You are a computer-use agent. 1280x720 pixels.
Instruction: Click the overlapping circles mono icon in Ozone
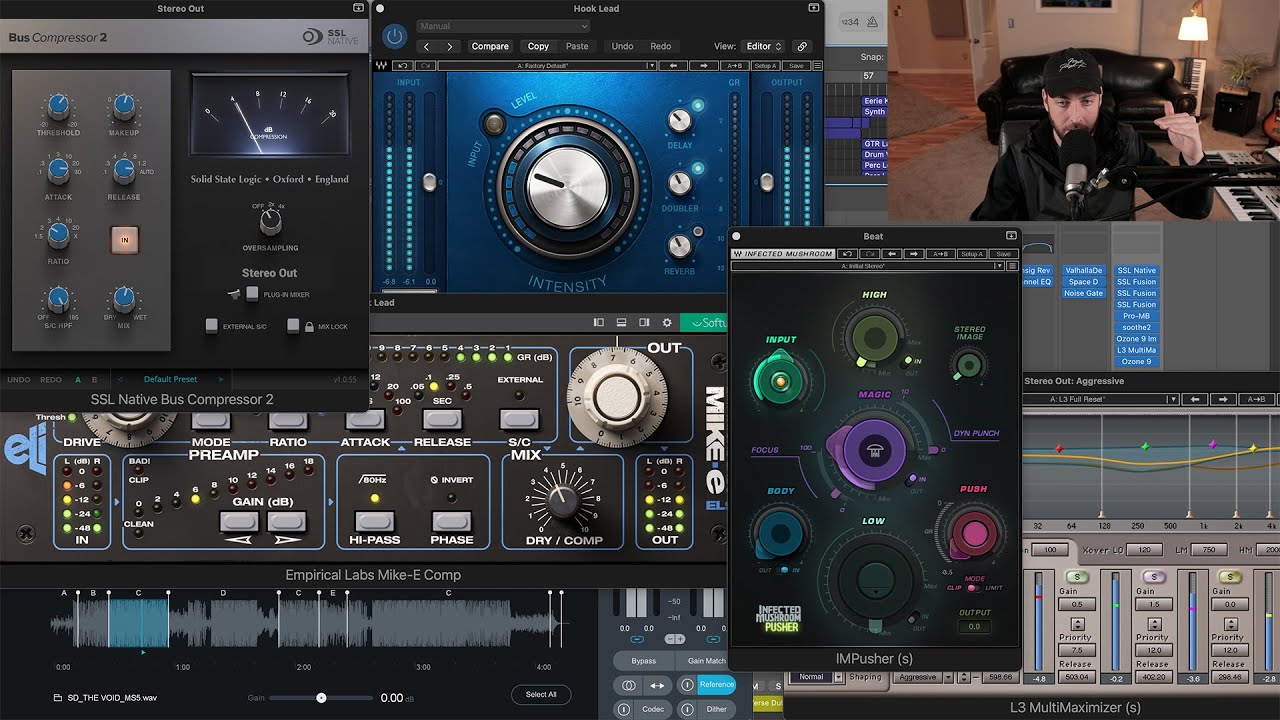tap(628, 685)
